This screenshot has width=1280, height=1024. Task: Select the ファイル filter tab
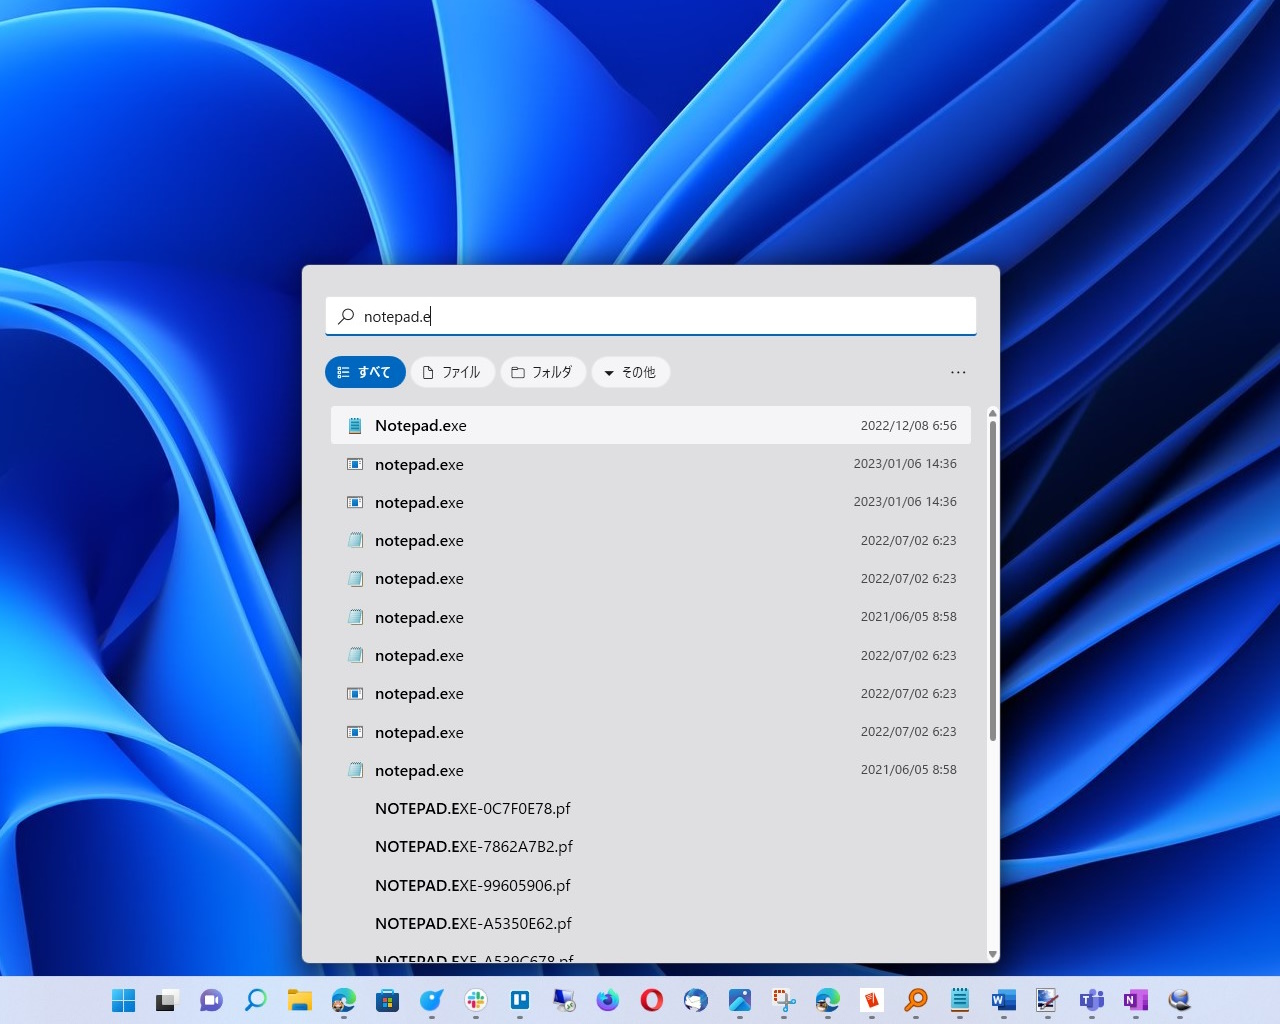pyautogui.click(x=452, y=372)
